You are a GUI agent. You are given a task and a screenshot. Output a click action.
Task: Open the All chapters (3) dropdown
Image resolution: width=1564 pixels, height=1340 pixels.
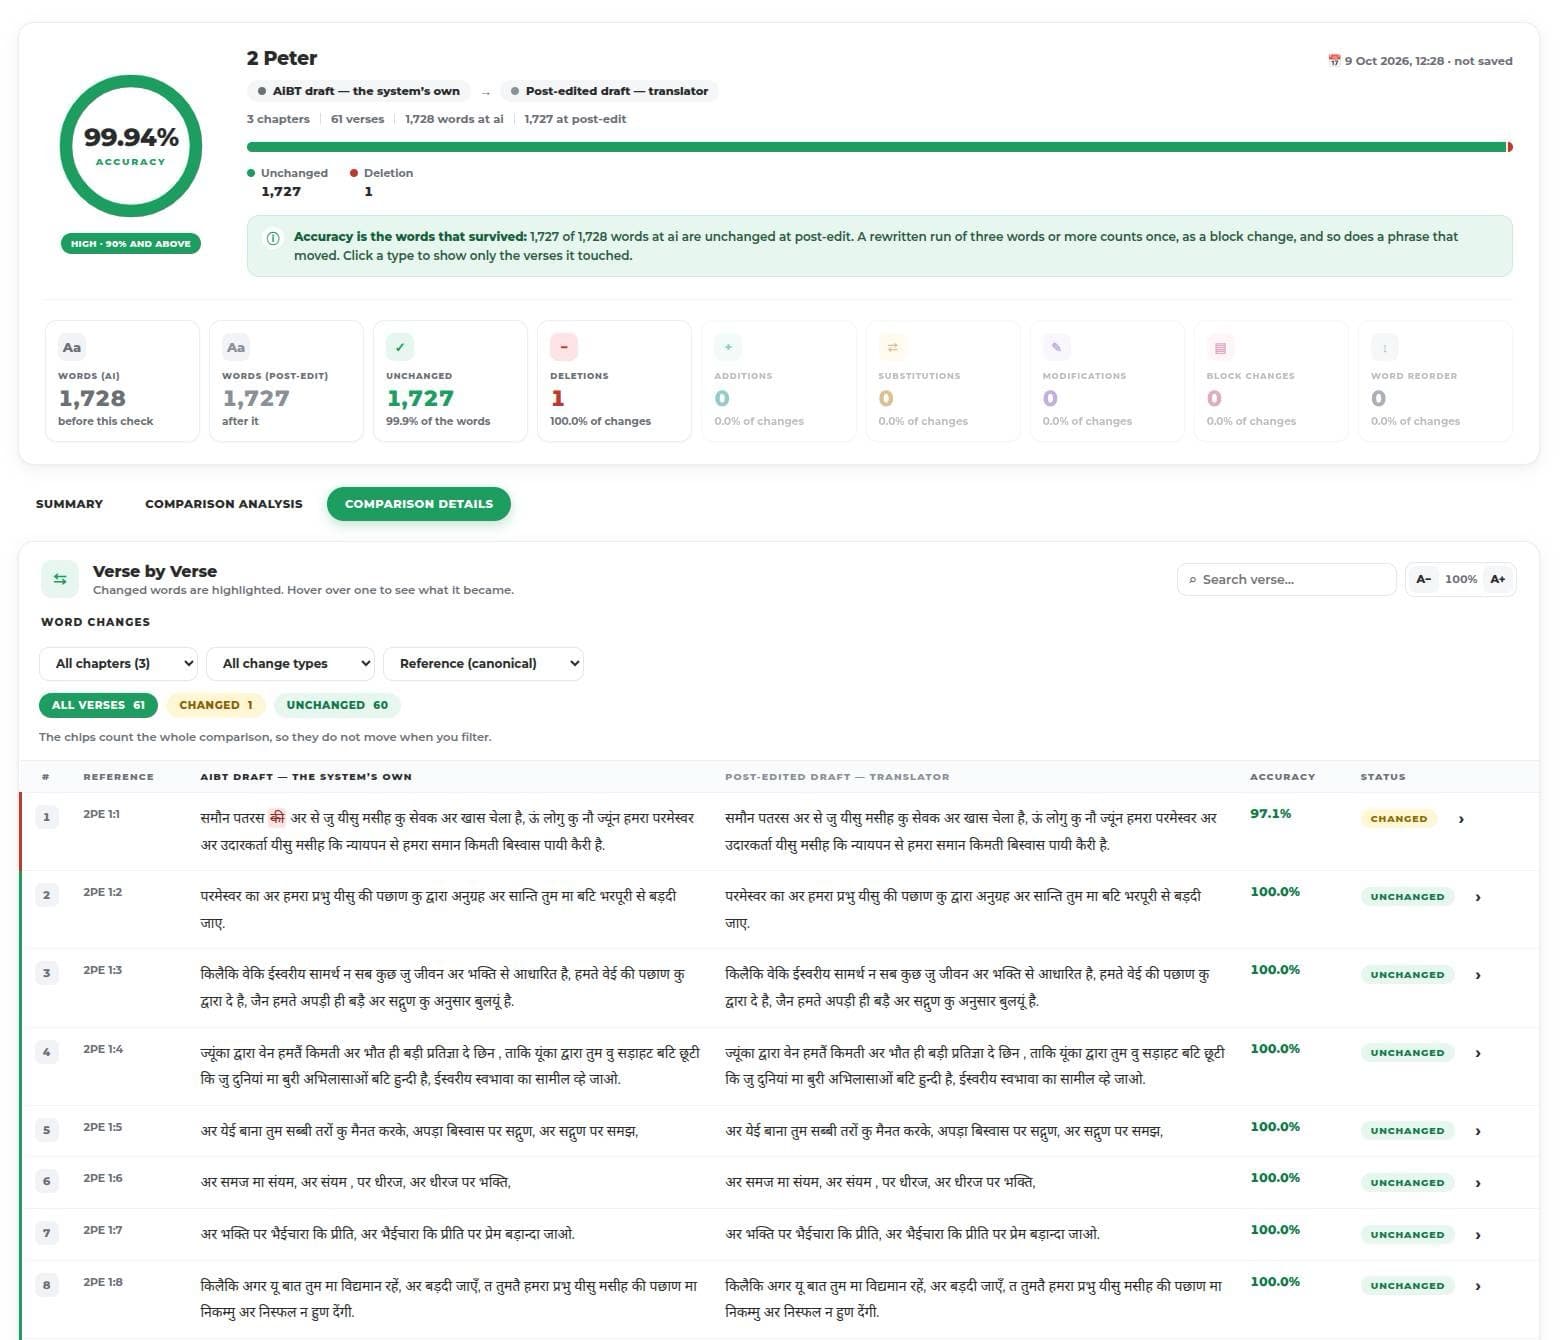click(118, 663)
